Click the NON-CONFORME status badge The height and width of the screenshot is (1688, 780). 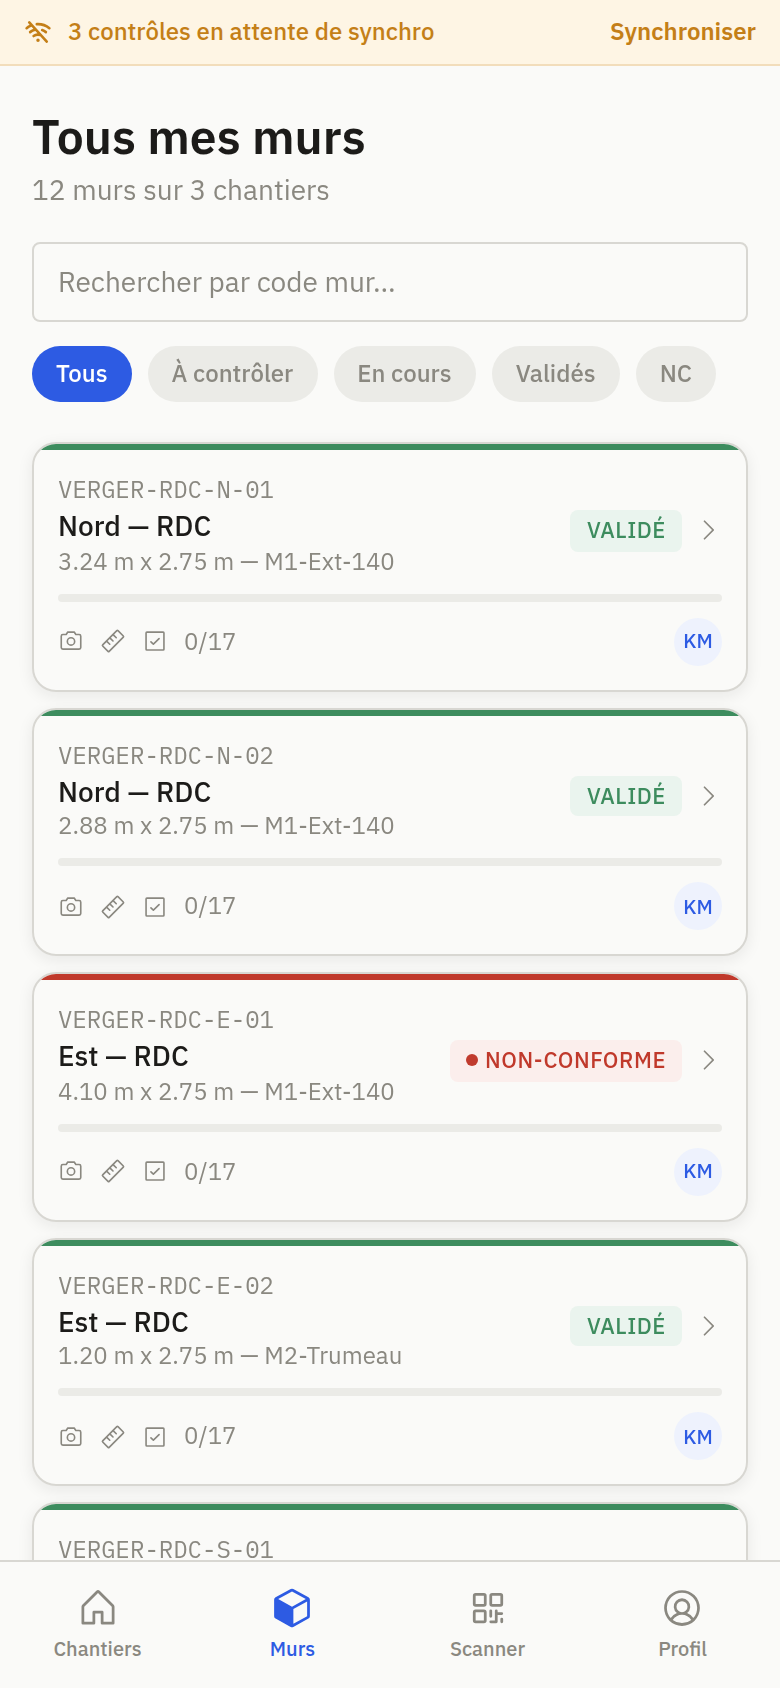click(x=566, y=1060)
